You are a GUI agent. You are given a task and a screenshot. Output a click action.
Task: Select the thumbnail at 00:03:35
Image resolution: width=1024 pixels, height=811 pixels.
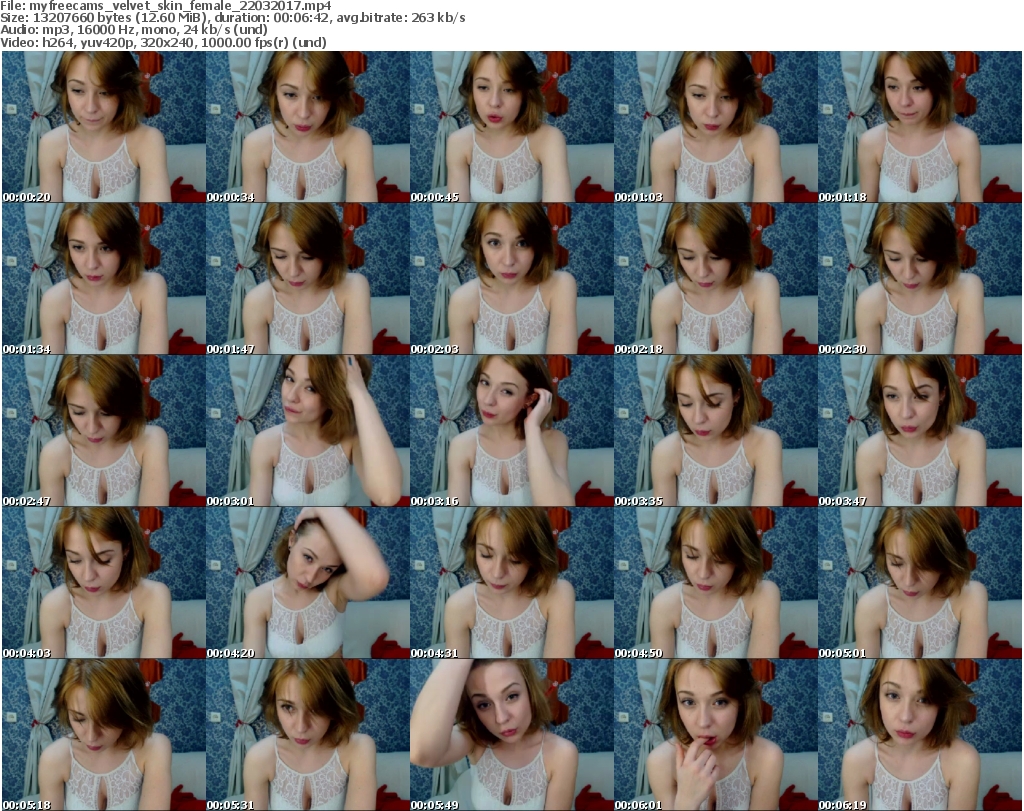coord(716,431)
